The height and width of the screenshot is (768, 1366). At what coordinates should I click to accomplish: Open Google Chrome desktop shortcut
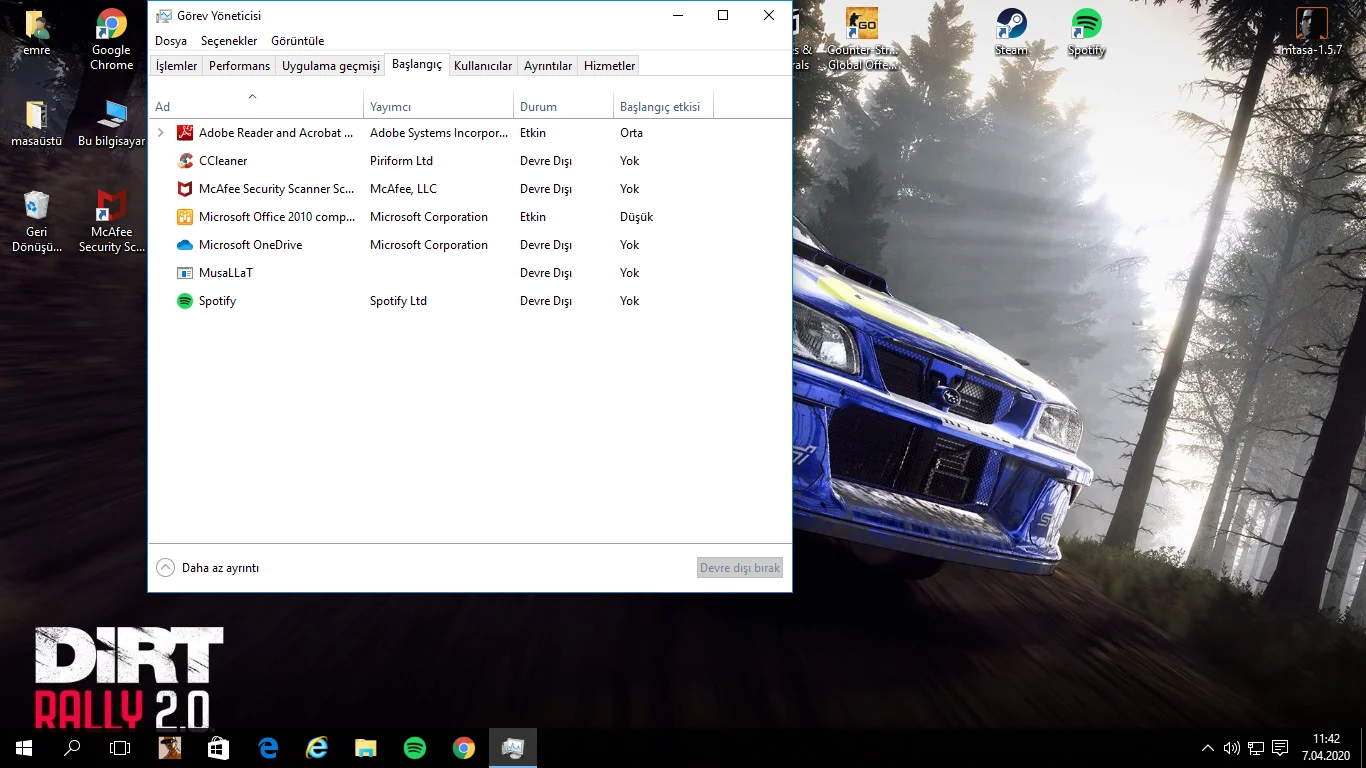click(111, 40)
